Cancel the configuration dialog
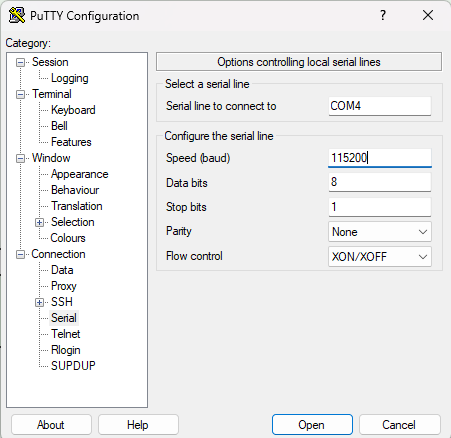Viewport: 451px width, 438px height. coord(399,425)
